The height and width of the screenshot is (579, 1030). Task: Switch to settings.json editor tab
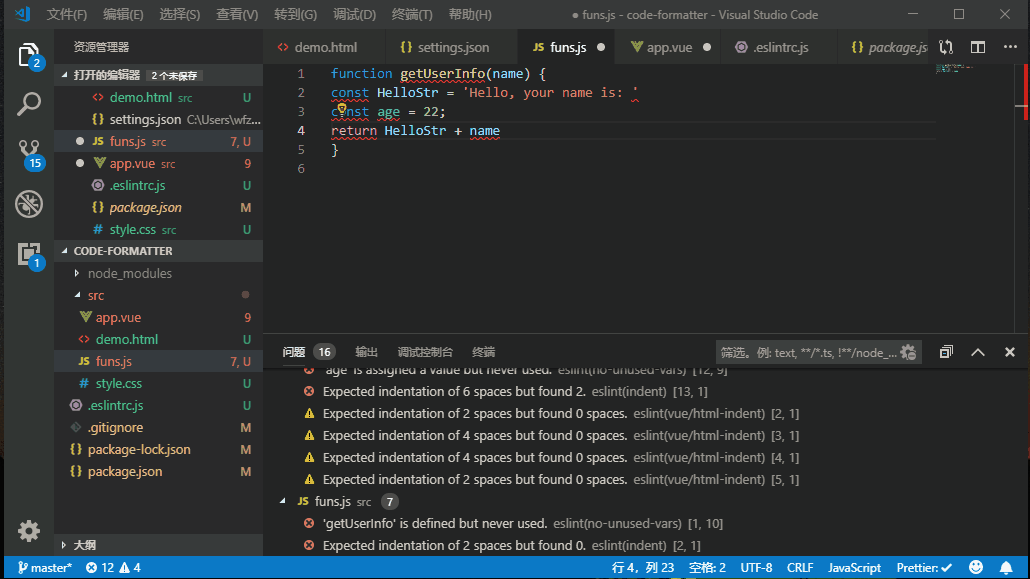[452, 47]
